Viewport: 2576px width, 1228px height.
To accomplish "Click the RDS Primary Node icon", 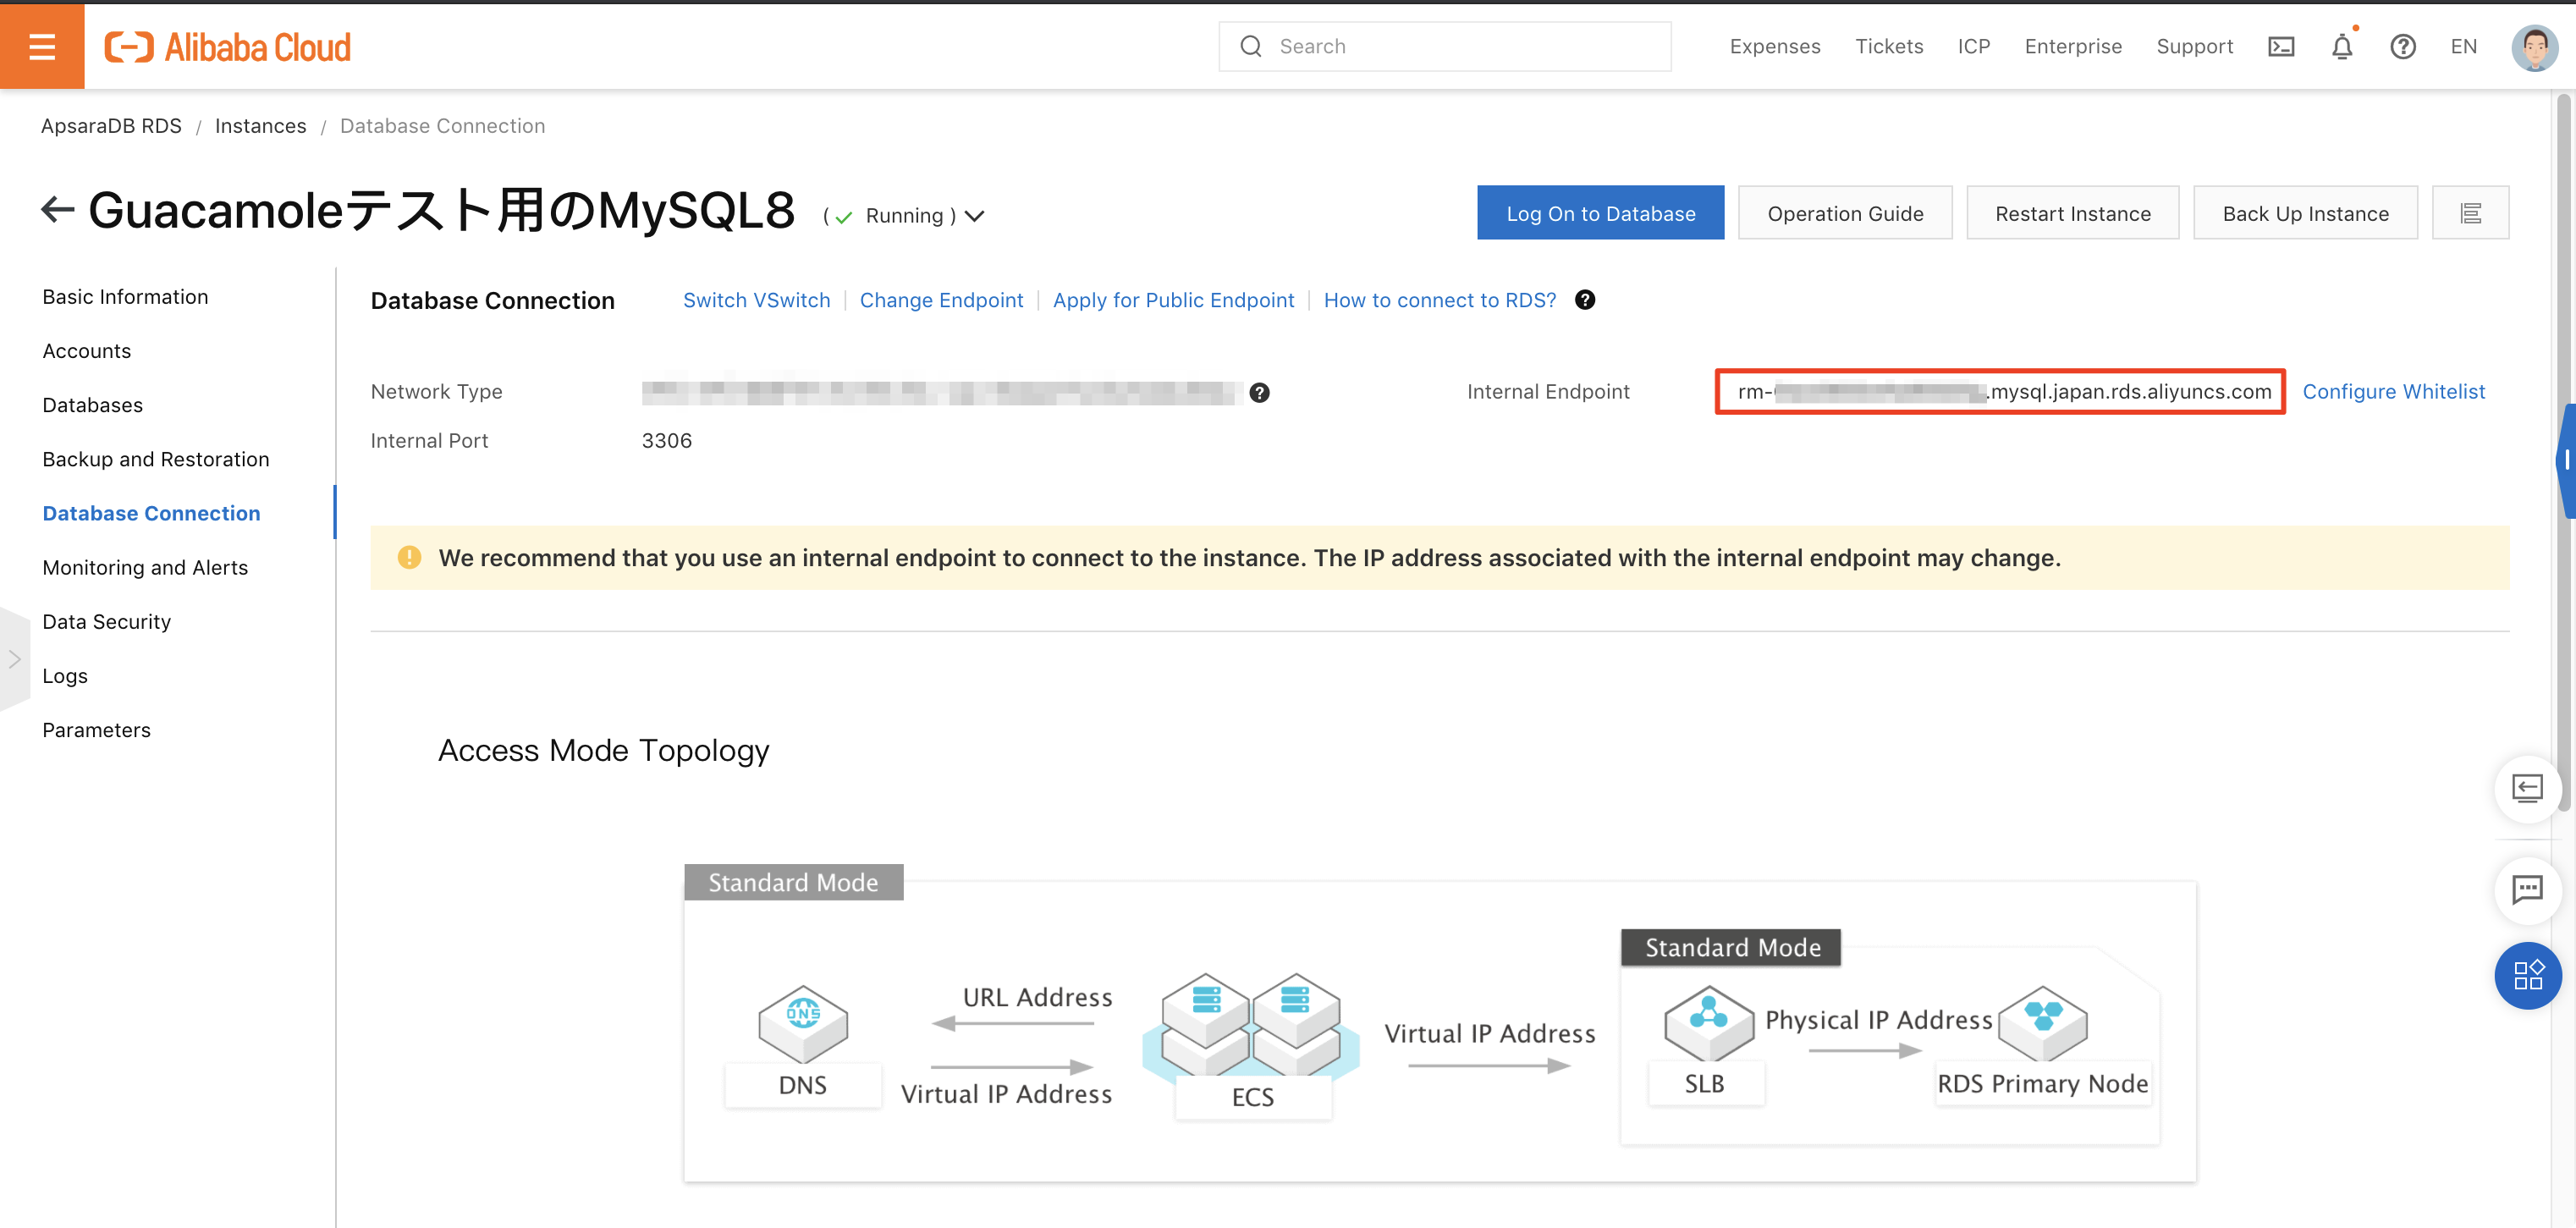I will 2043,1024.
